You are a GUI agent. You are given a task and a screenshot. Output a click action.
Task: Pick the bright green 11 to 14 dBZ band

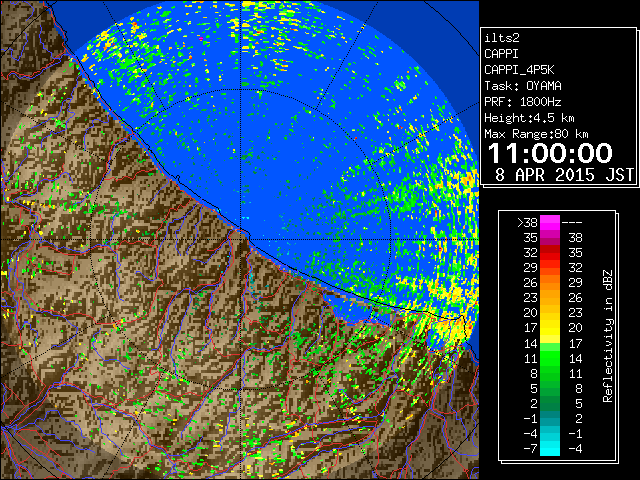[550, 358]
